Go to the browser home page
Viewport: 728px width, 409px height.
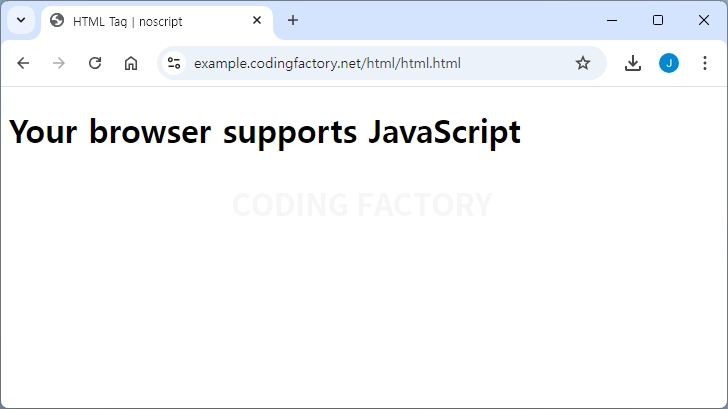pos(131,63)
